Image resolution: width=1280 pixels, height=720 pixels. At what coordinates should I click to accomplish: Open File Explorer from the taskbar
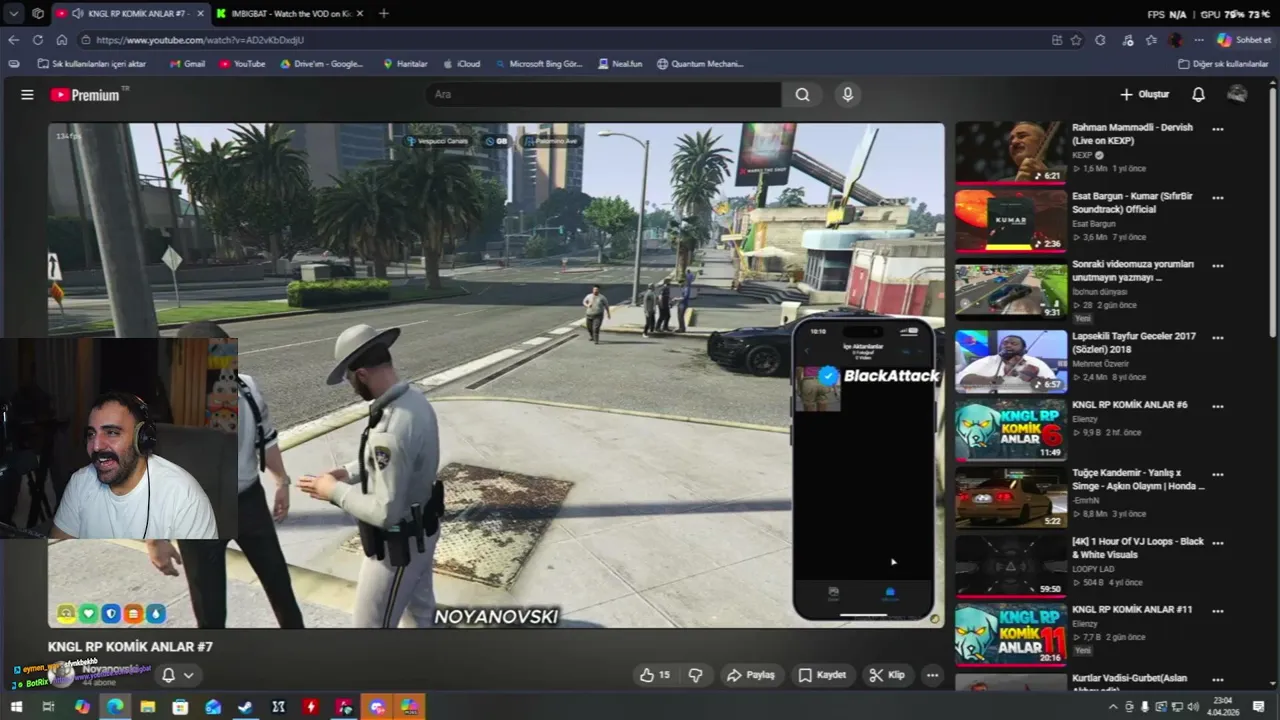pos(147,707)
